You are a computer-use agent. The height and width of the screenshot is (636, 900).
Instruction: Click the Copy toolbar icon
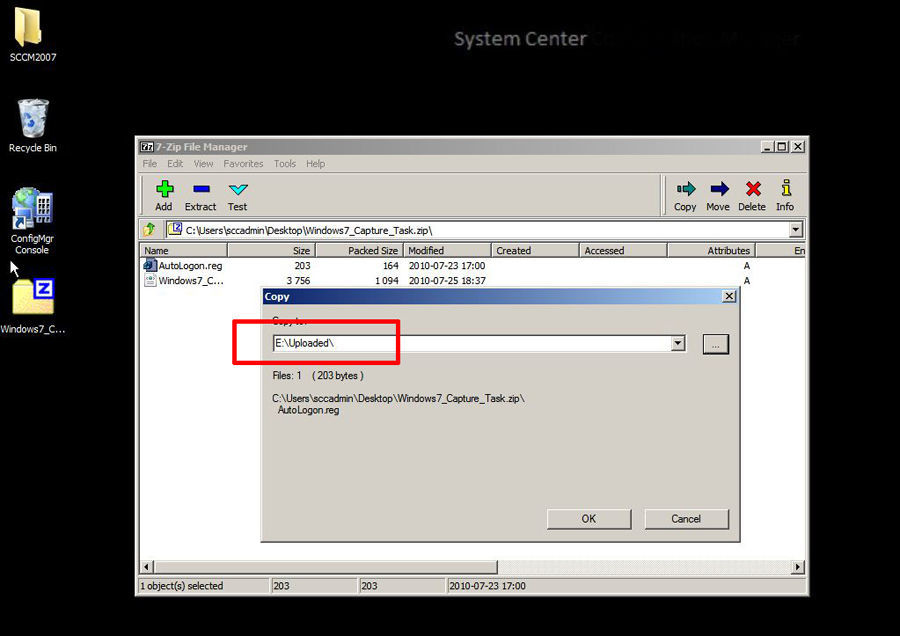(x=685, y=189)
